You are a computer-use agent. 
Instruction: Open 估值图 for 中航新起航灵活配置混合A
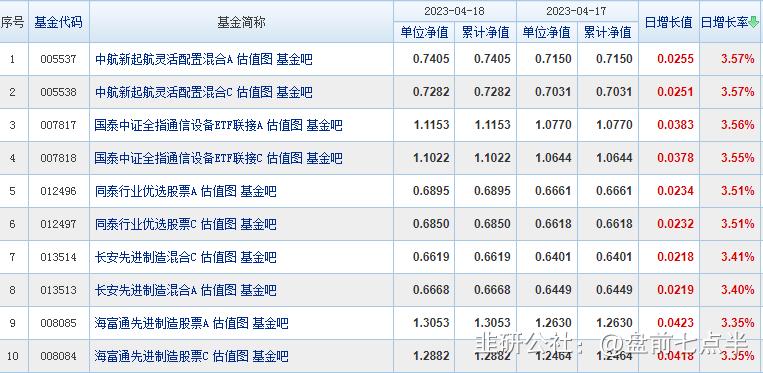pyautogui.click(x=254, y=59)
